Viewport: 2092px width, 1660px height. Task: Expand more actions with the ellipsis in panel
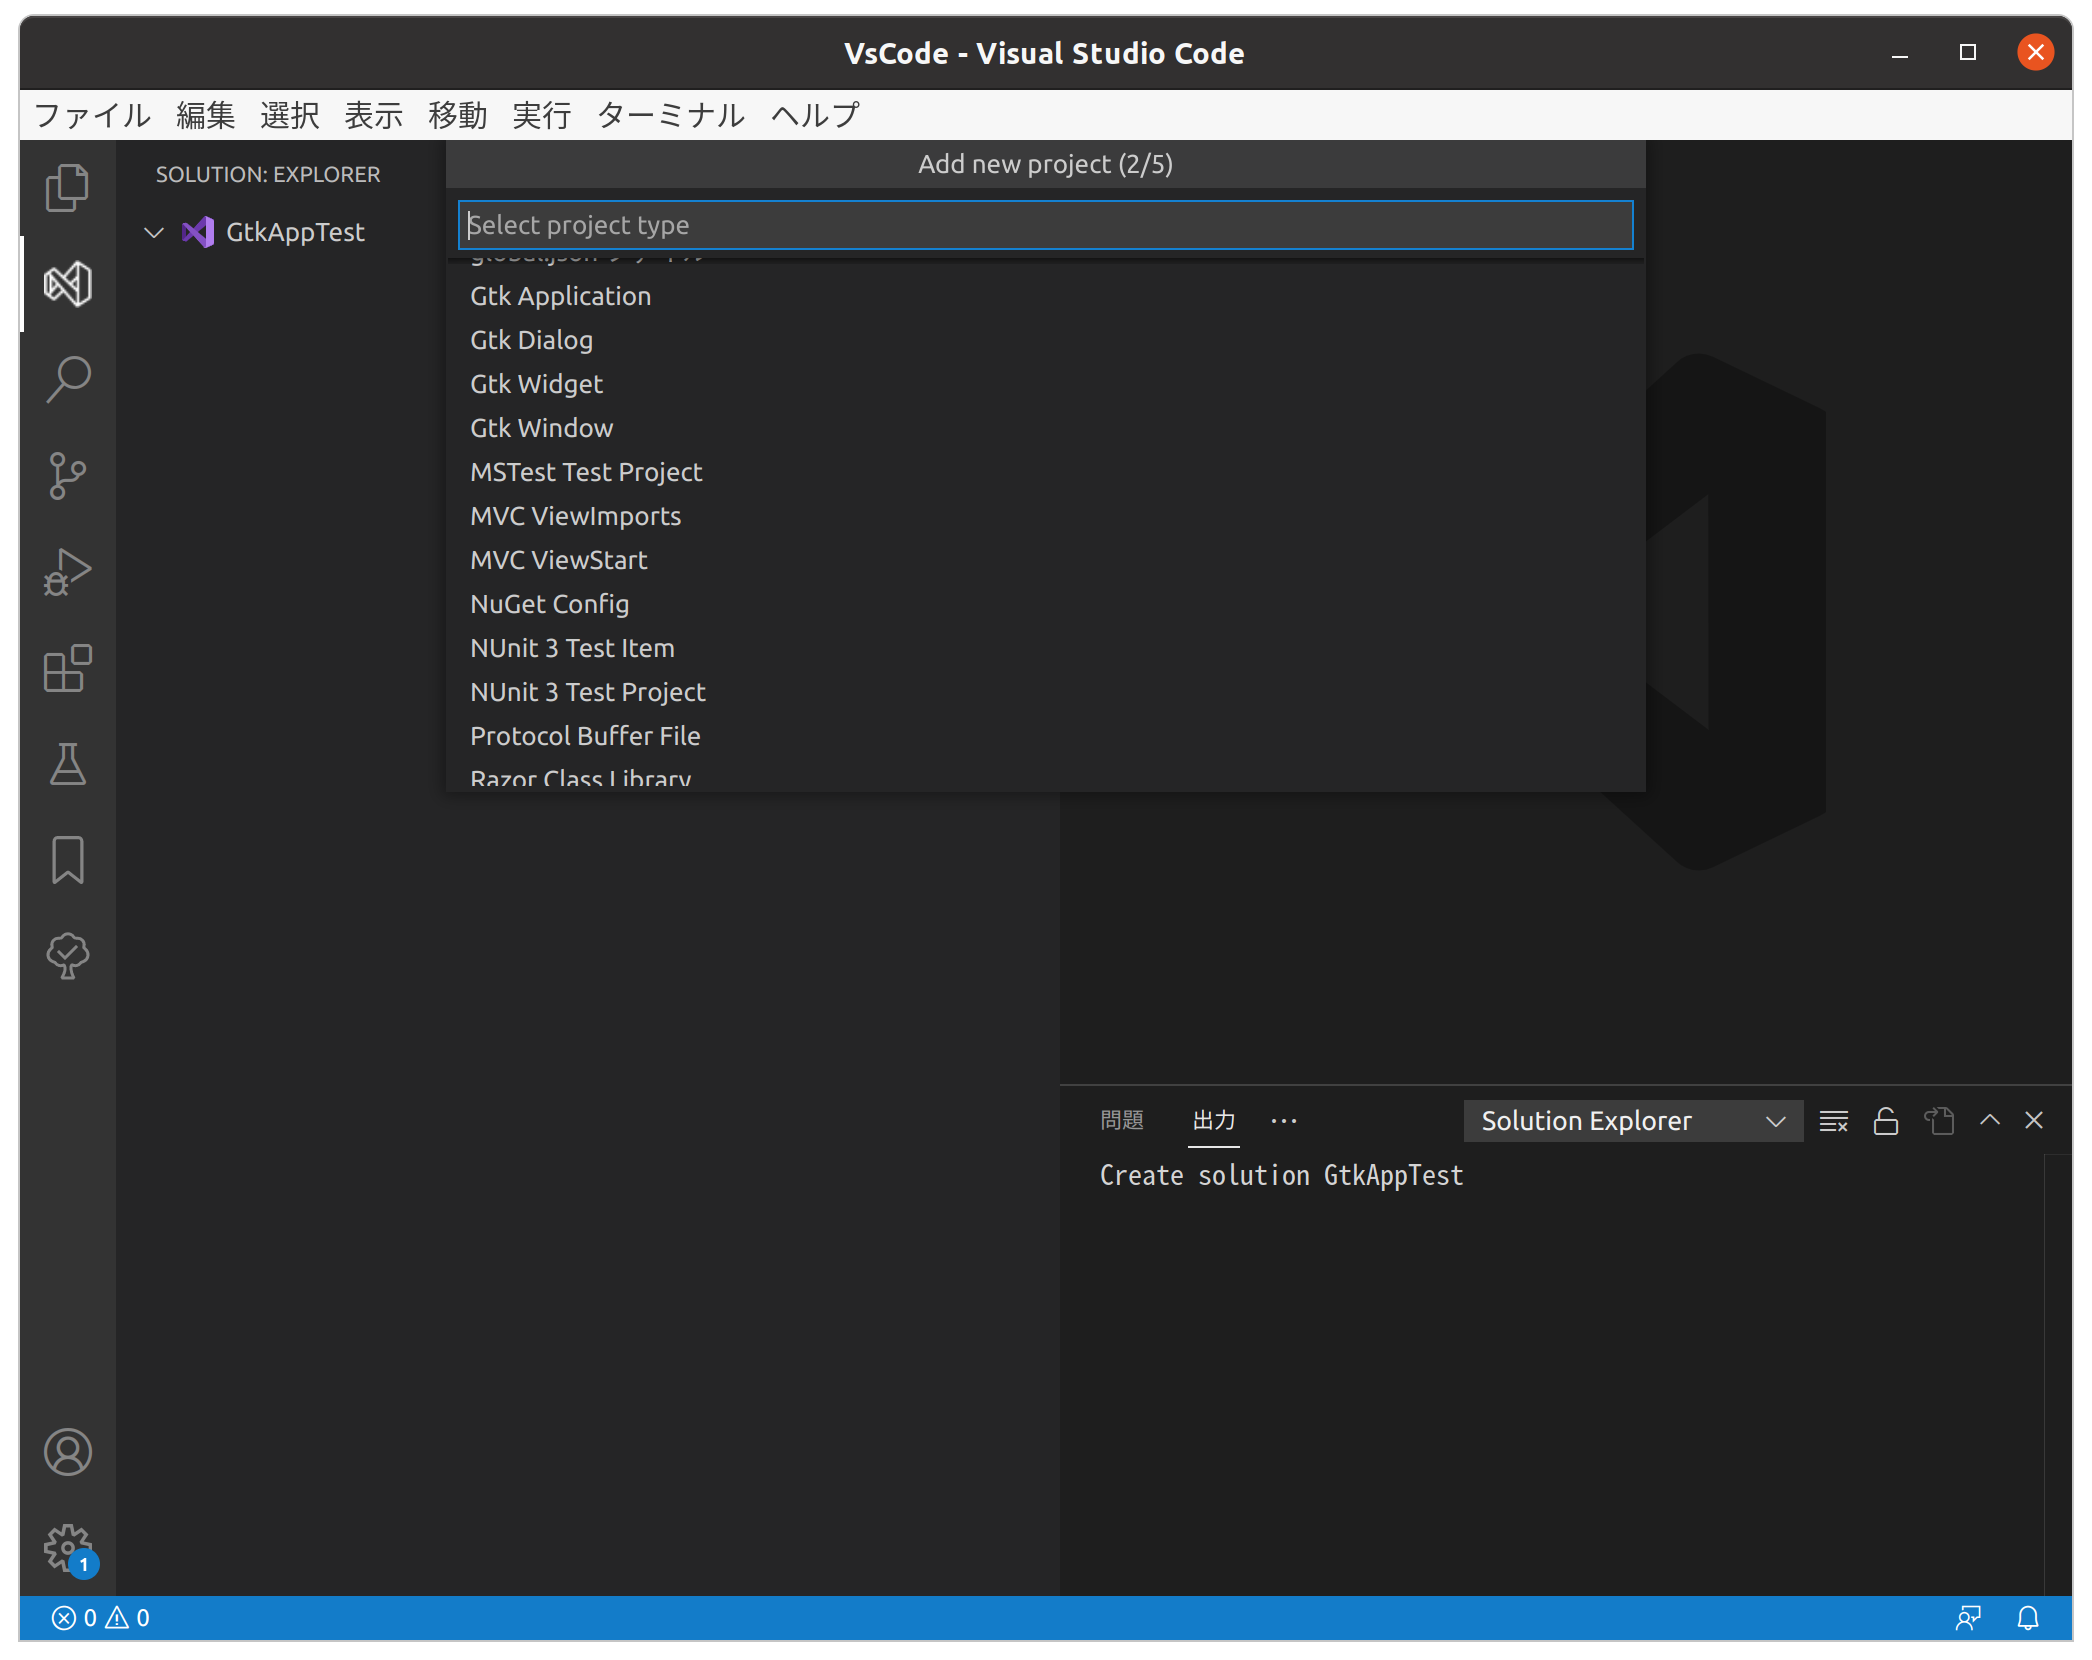[x=1283, y=1120]
